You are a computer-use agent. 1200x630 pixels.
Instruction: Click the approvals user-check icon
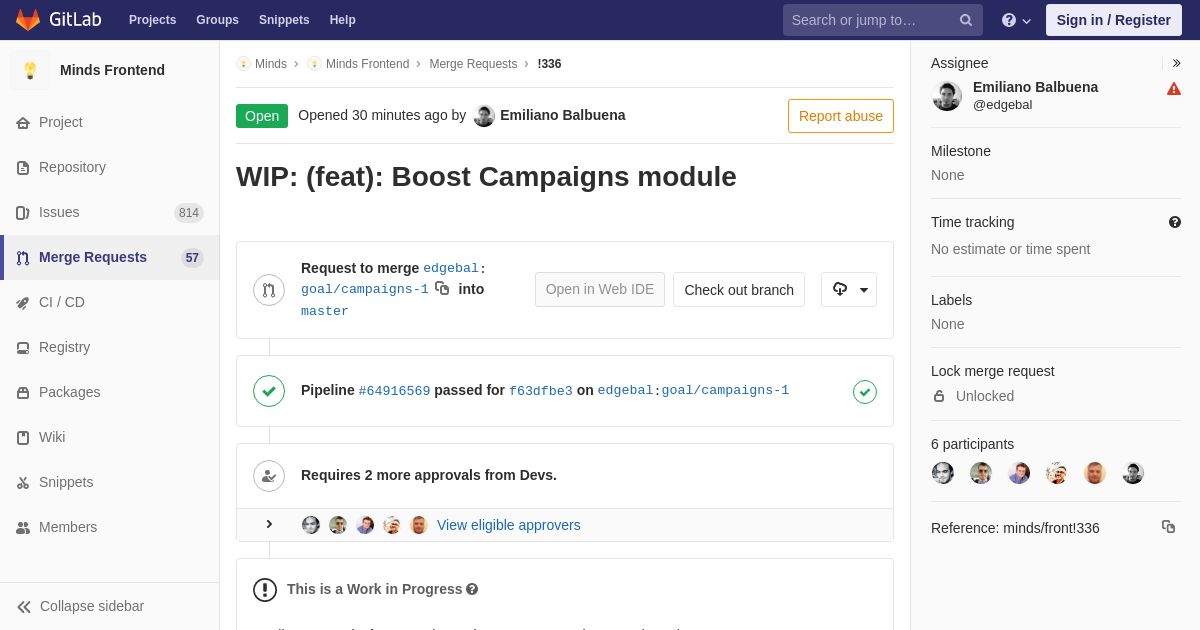click(x=269, y=476)
